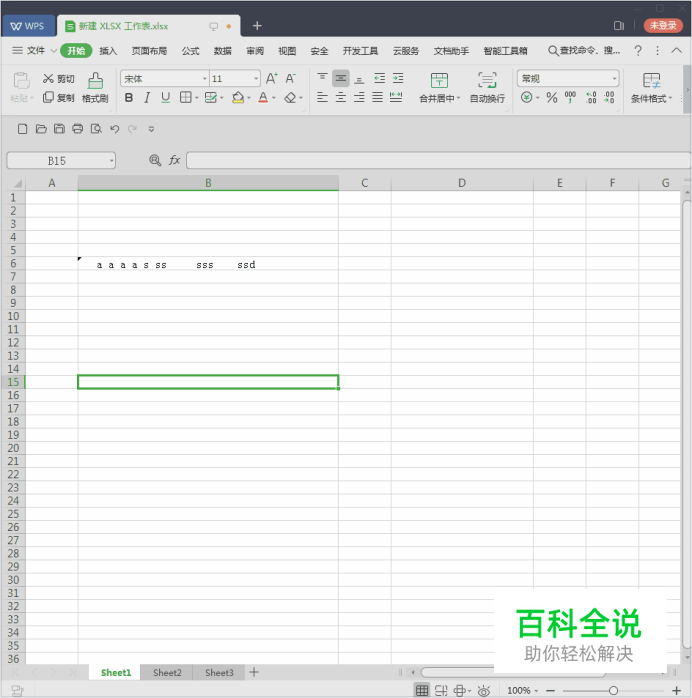Click print icon in quick toolbar
The image size is (692, 698).
point(77,129)
